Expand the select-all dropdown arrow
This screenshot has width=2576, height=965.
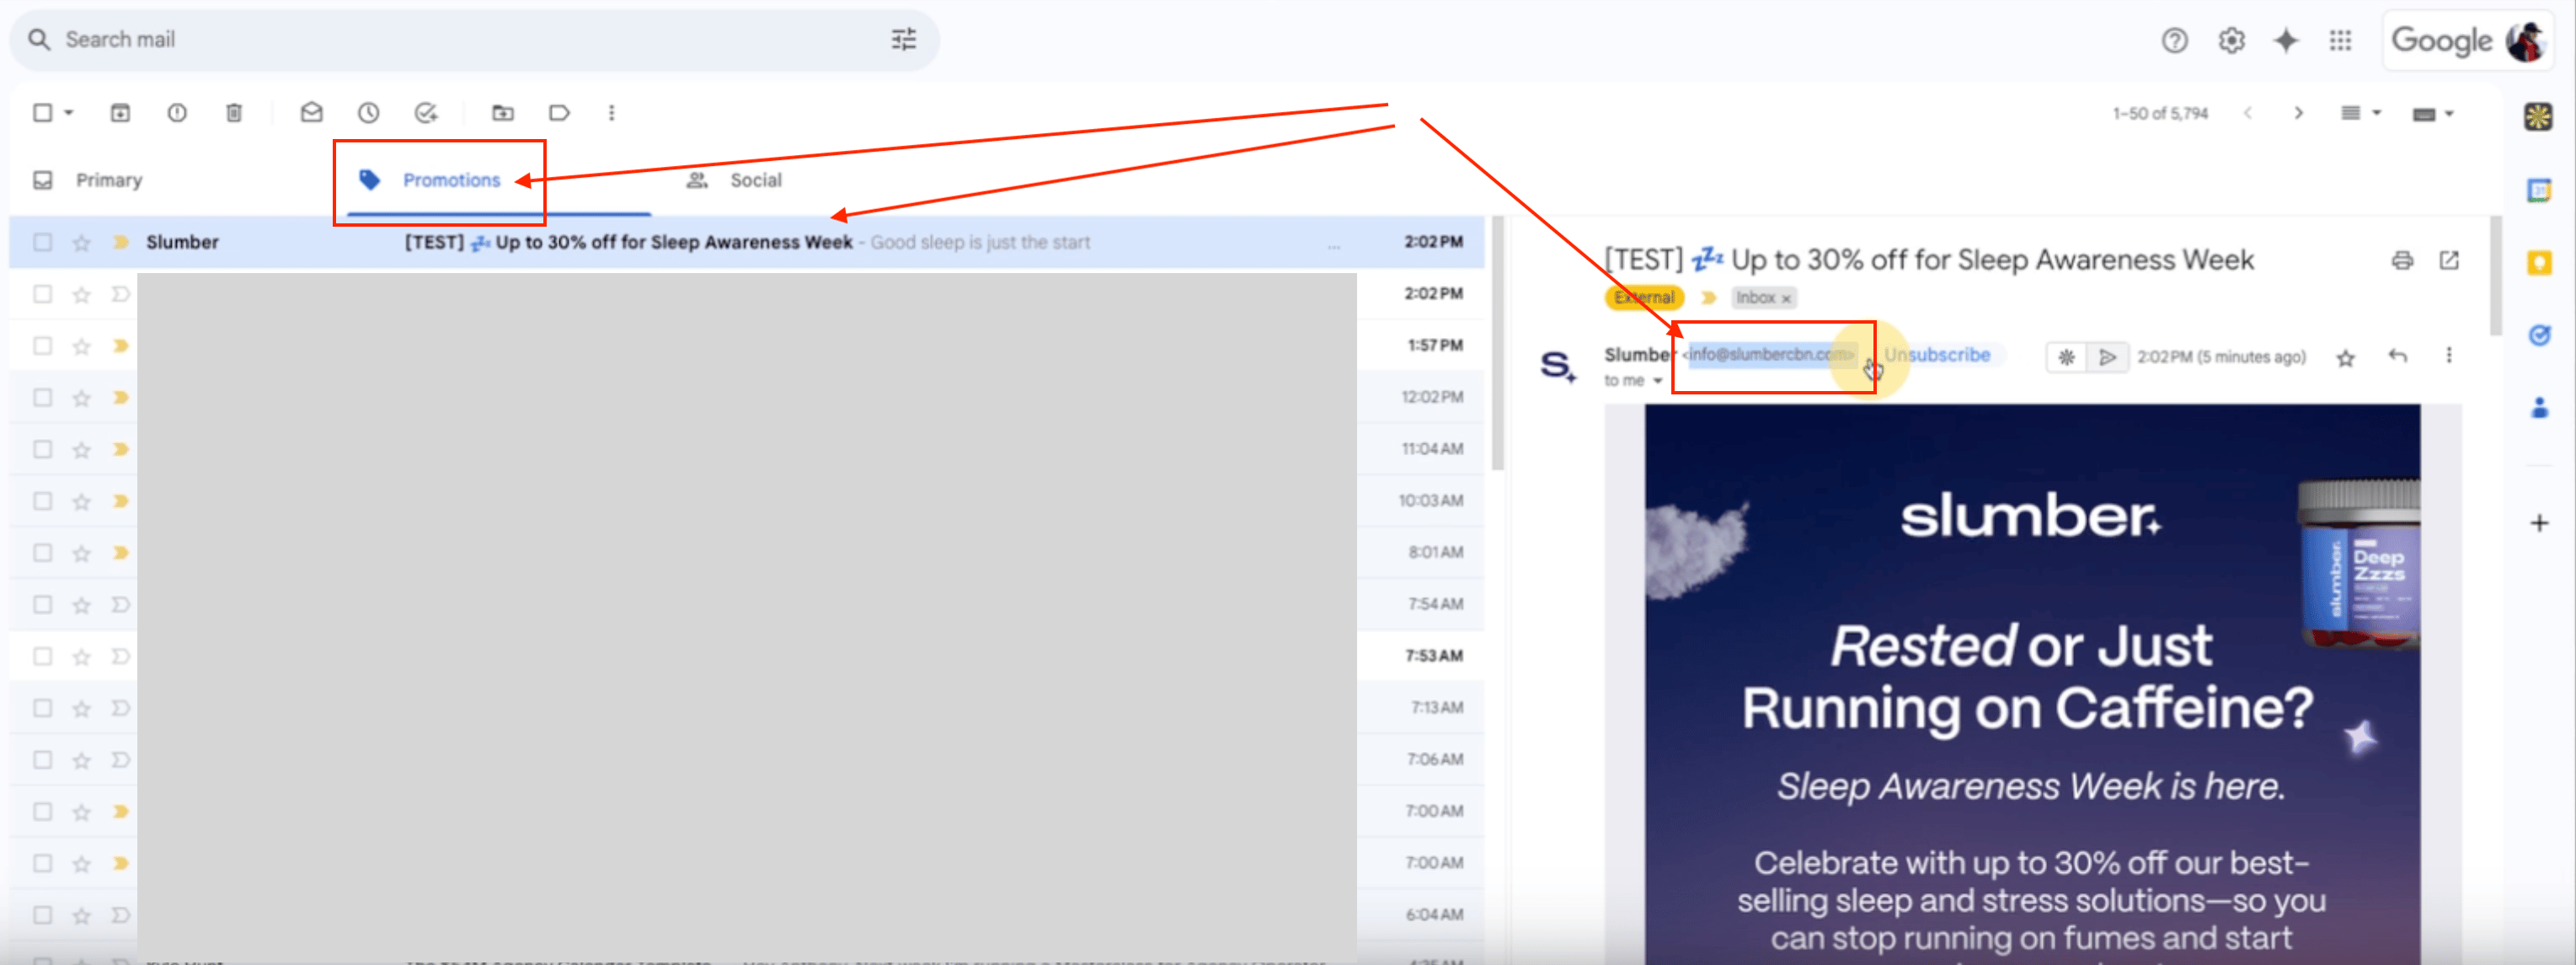pyautogui.click(x=69, y=113)
